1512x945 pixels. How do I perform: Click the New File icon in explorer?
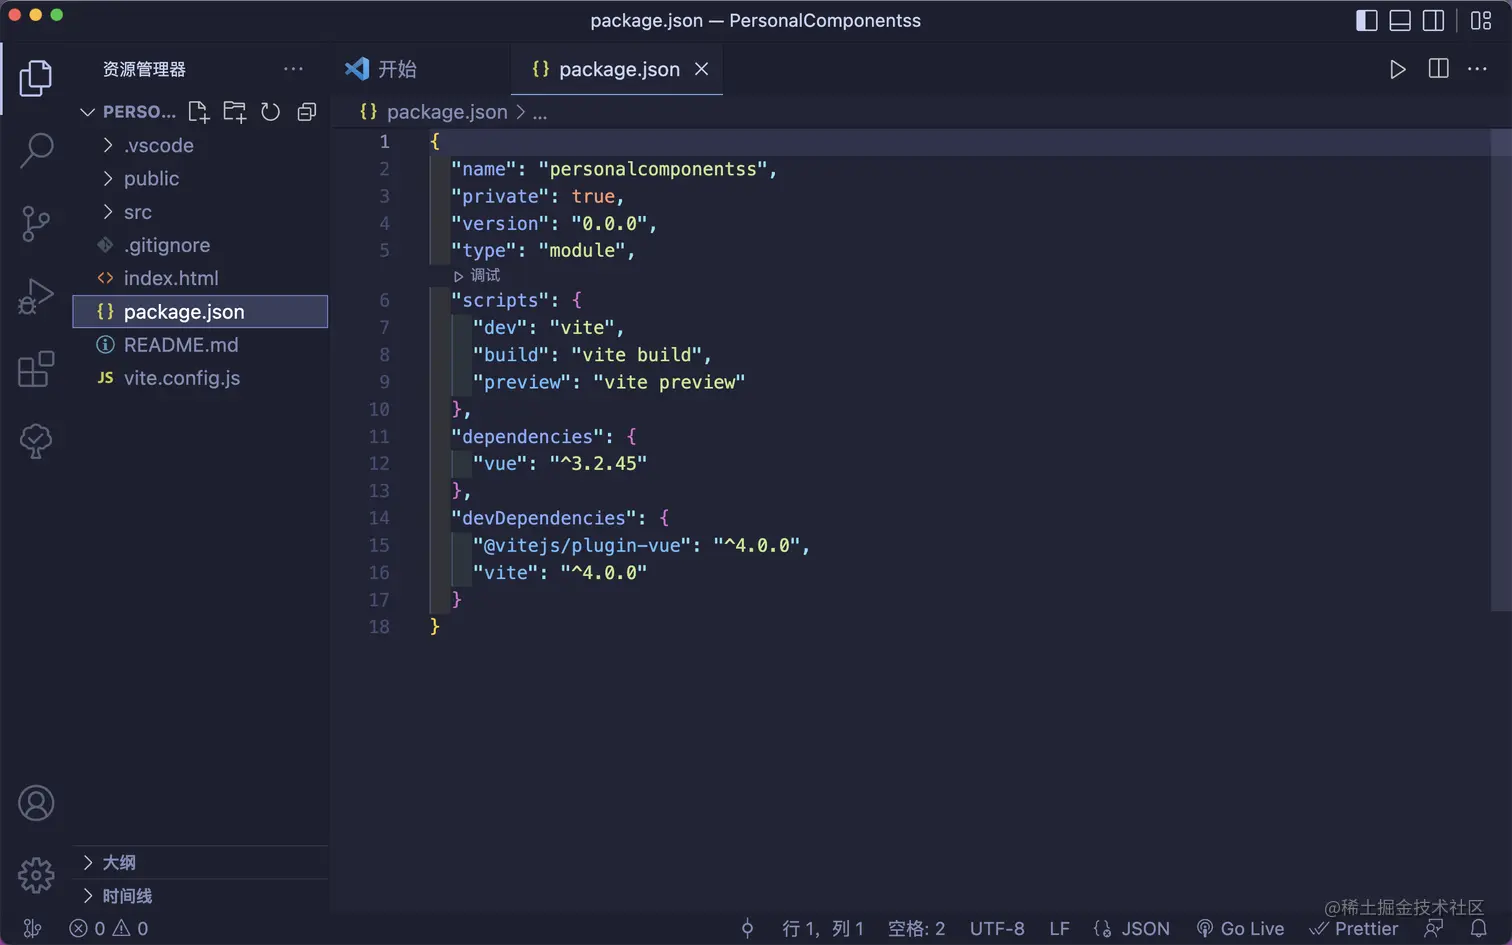pyautogui.click(x=199, y=112)
